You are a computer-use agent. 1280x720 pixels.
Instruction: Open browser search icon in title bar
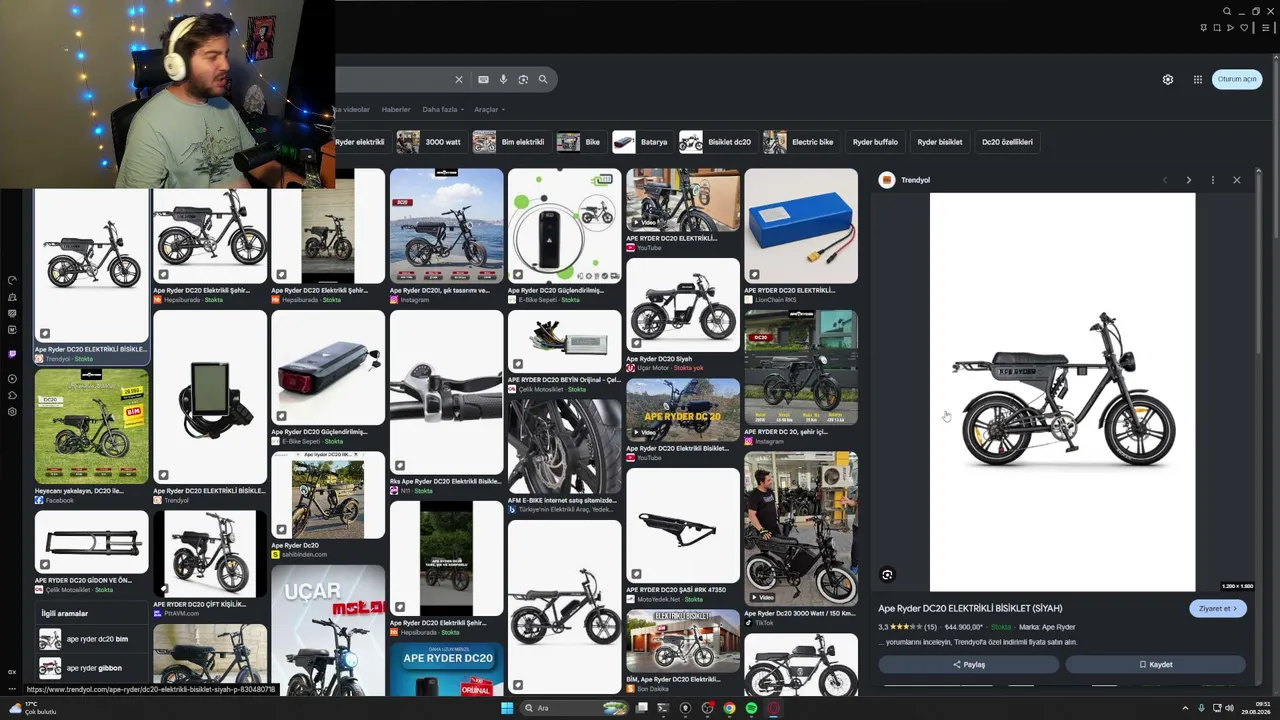1227,12
